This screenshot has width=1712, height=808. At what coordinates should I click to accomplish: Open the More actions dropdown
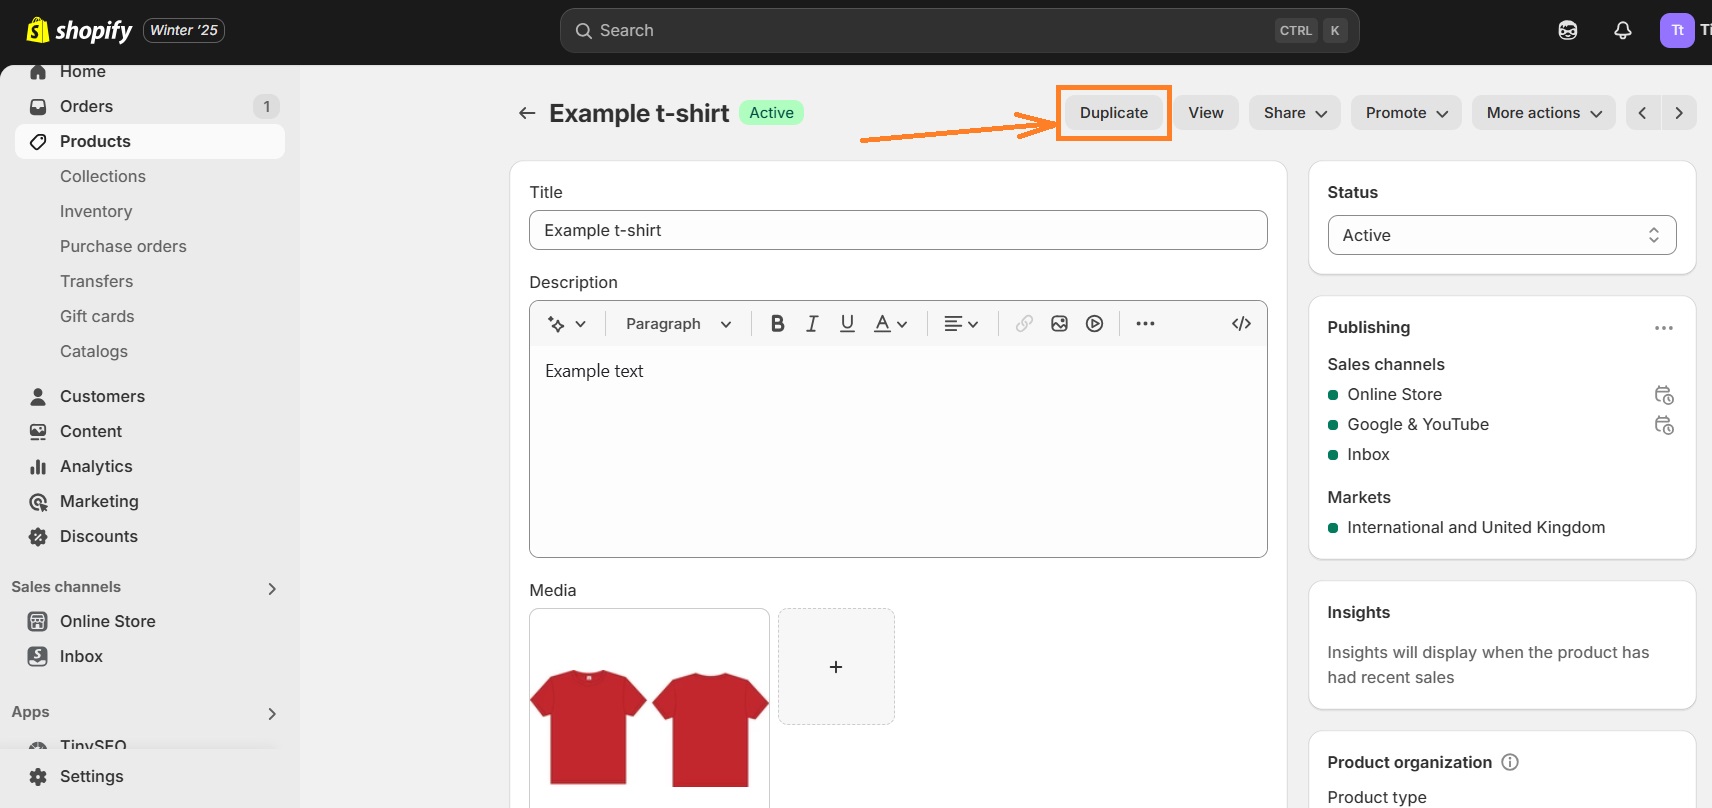click(1544, 113)
